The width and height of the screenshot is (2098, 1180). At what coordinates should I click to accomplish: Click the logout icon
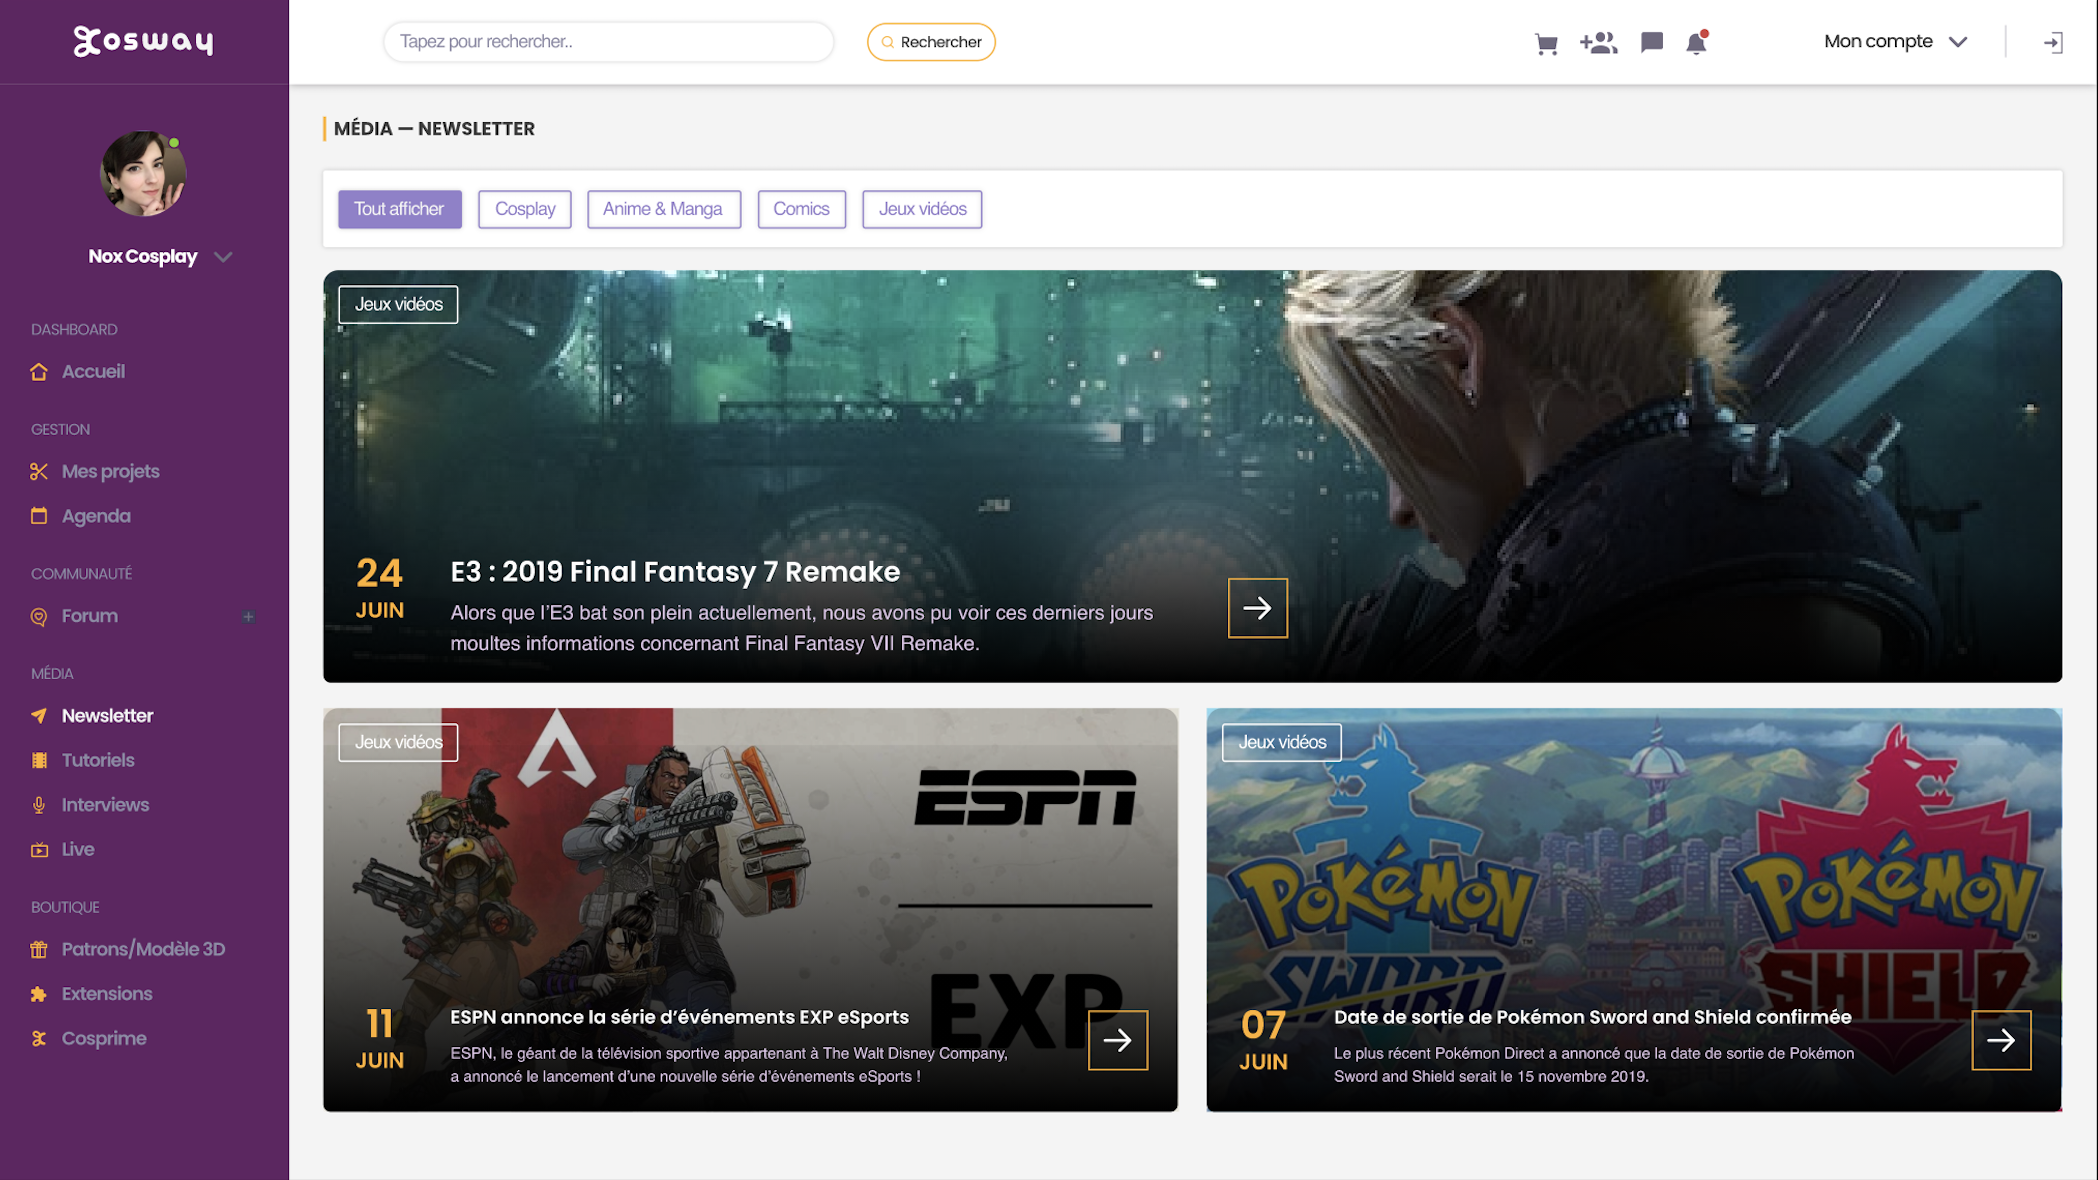tap(2052, 42)
